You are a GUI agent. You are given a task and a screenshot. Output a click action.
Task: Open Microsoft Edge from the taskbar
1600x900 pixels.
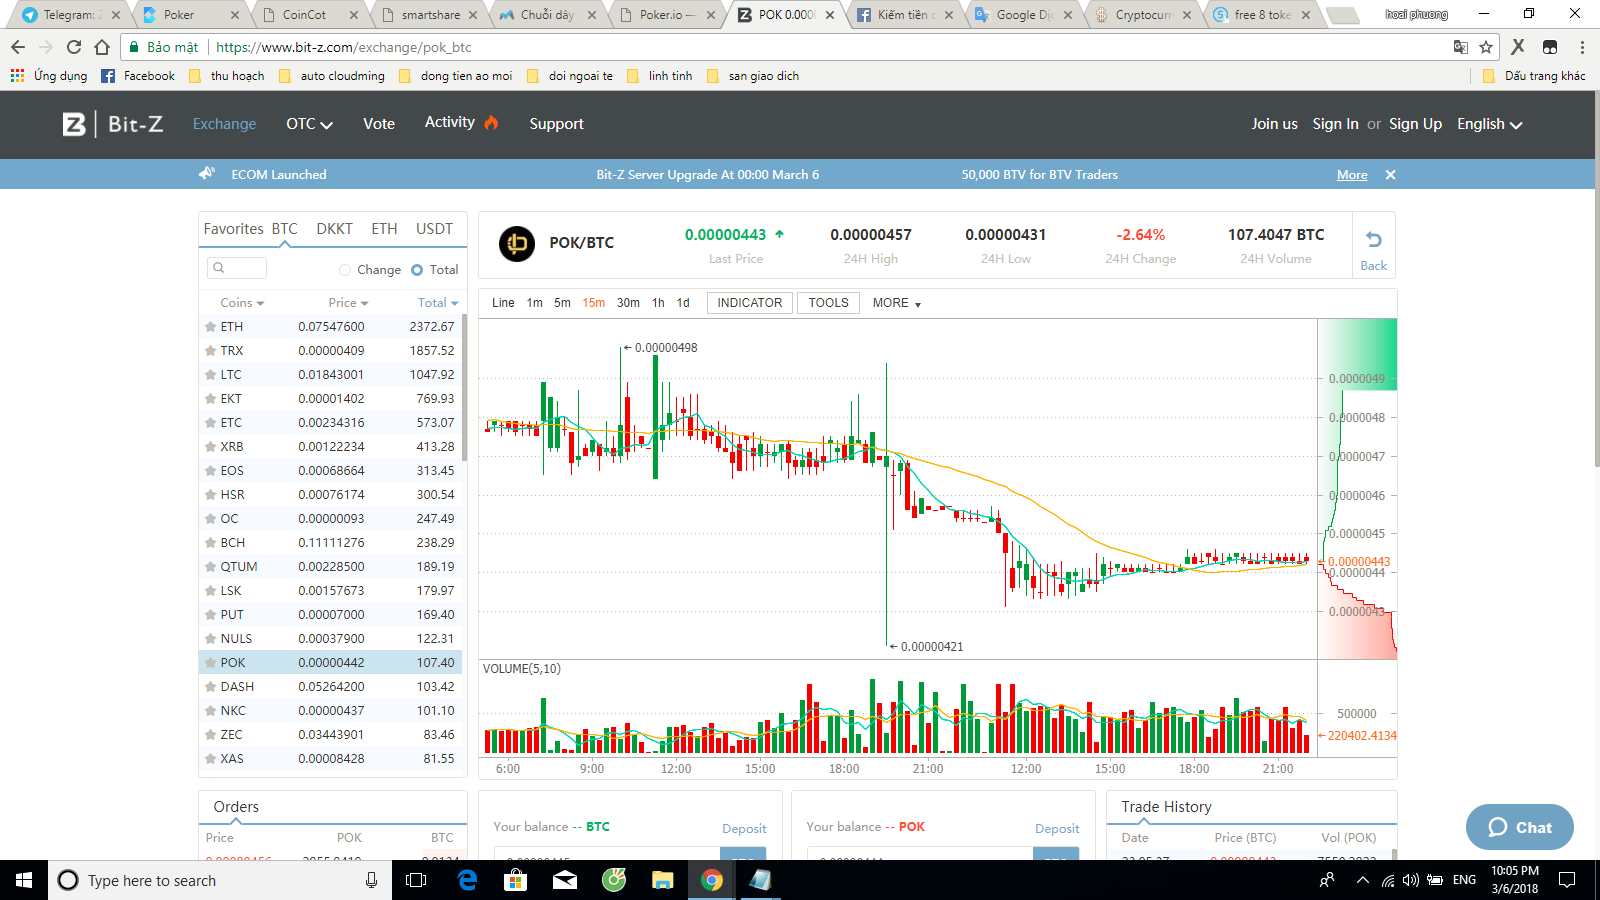click(x=467, y=880)
